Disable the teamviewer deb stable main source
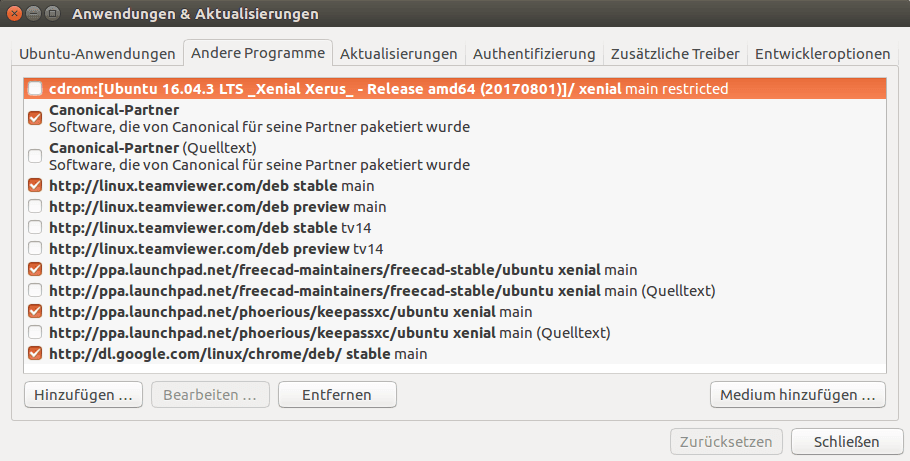The width and height of the screenshot is (910, 461). click(x=35, y=186)
